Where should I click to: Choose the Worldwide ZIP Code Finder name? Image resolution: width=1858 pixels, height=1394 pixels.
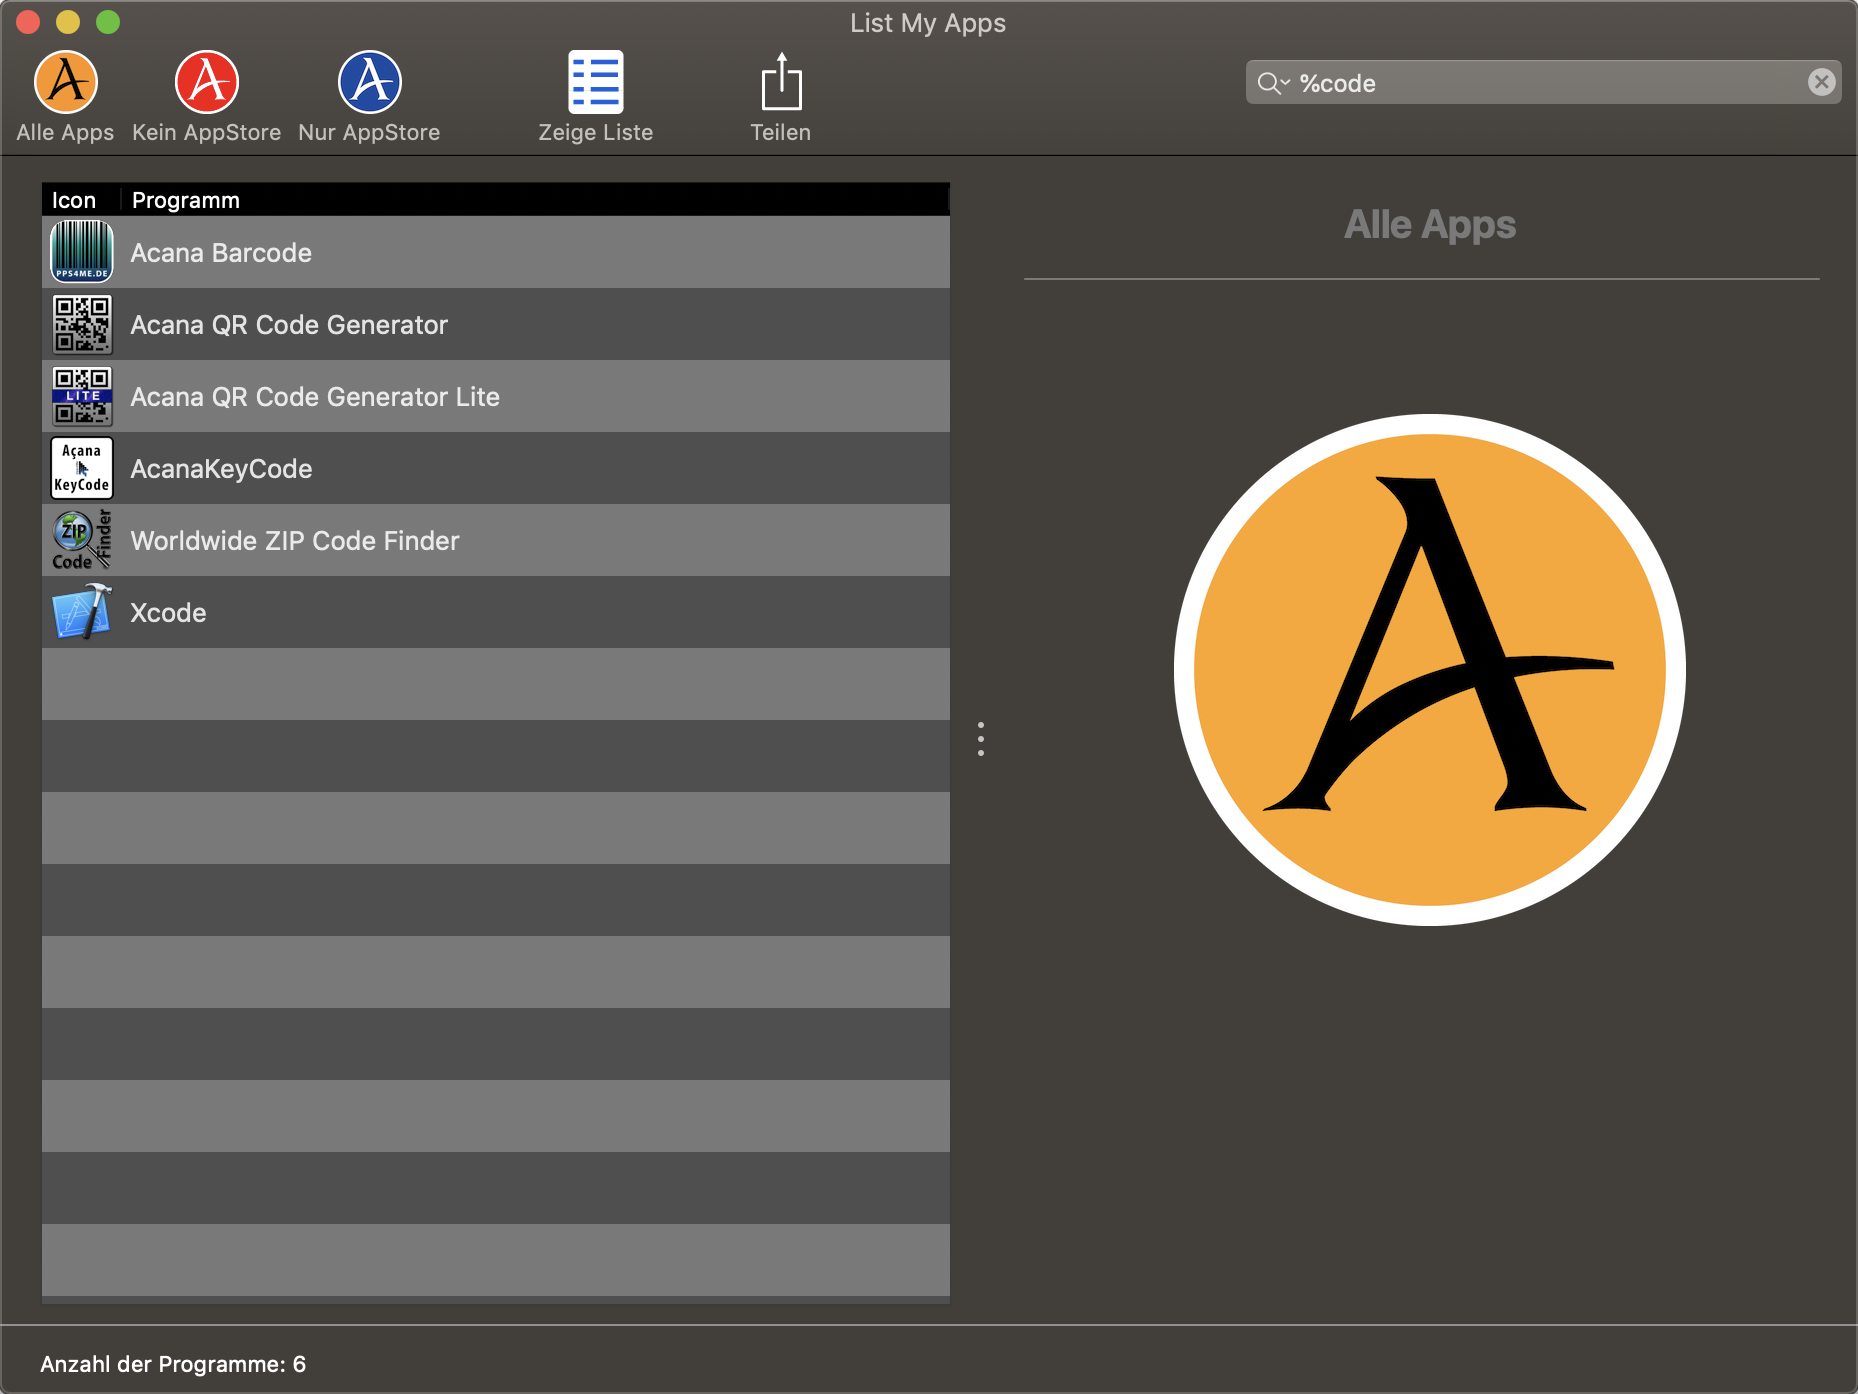(295, 541)
